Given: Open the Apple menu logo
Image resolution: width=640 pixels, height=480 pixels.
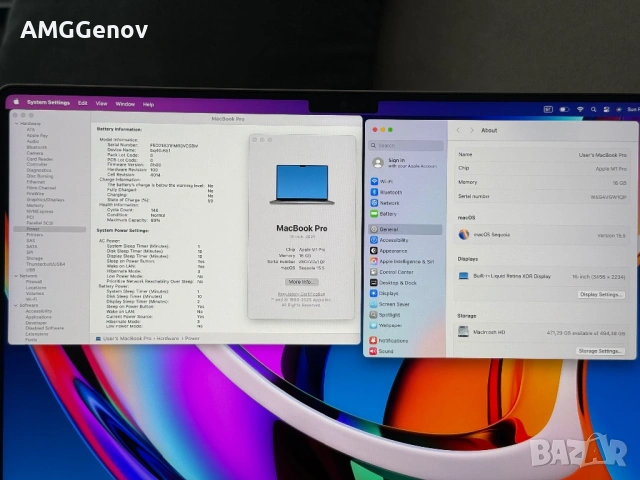Looking at the screenshot, I should (17, 102).
